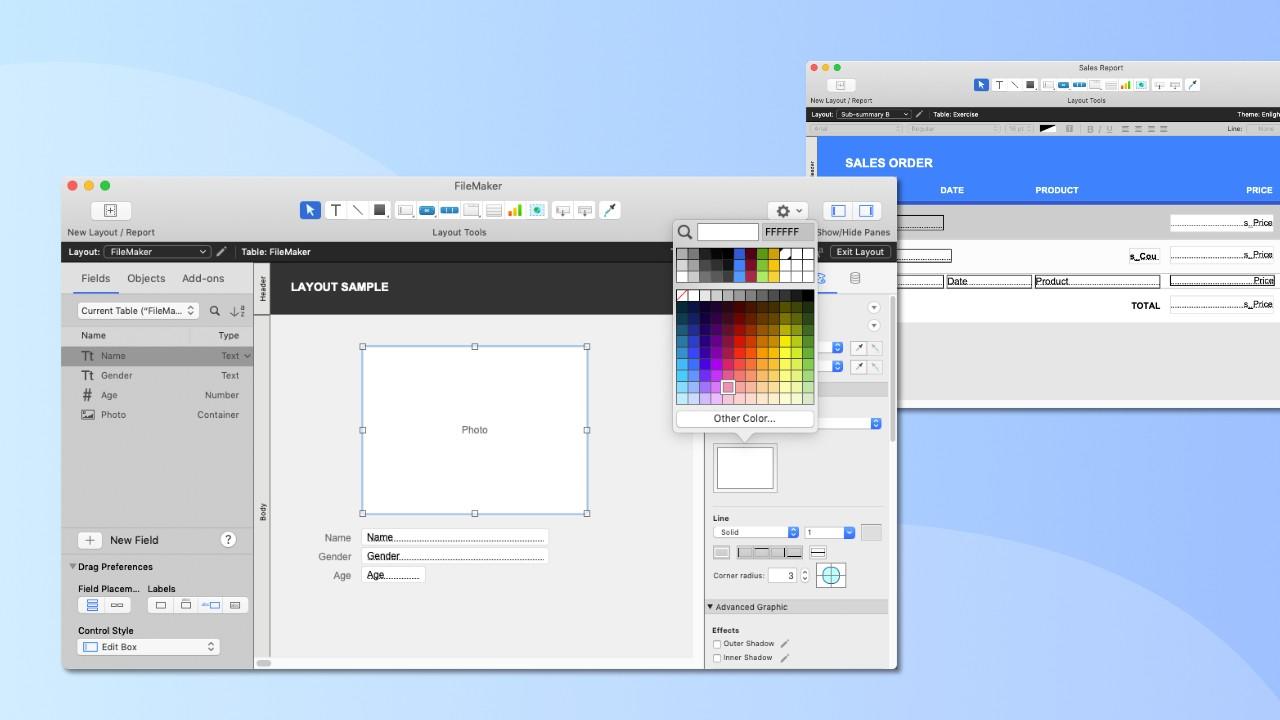Viewport: 1280px width, 720px height.
Task: Select the Button Bar tool in FileMaker toolbar
Action: click(449, 210)
